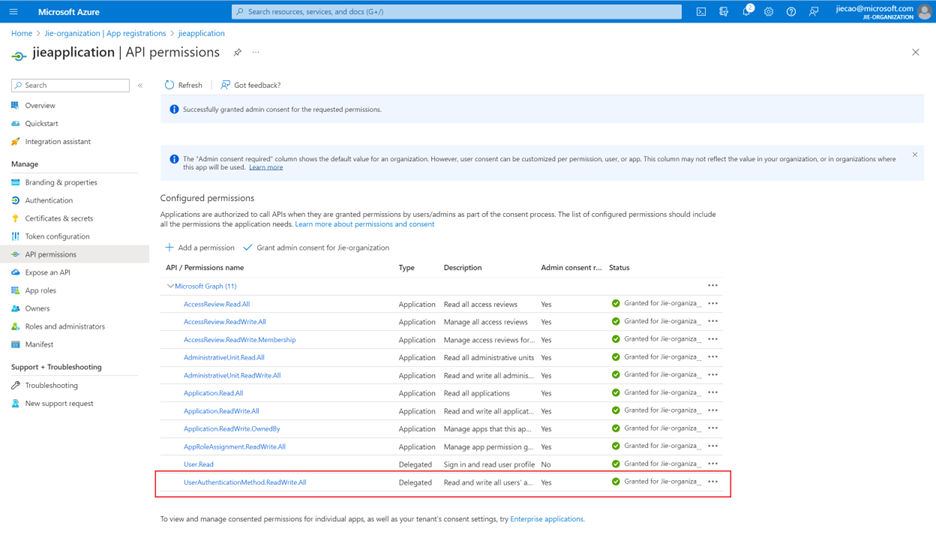Open AccessReview.Read.All permission link
Screen dimensions: 936x544
coord(217,304)
